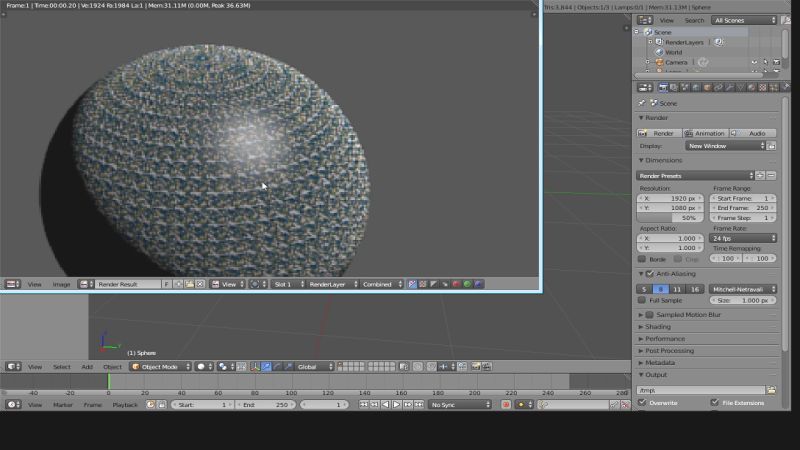Open the Constraints properties tab icon

point(719,88)
